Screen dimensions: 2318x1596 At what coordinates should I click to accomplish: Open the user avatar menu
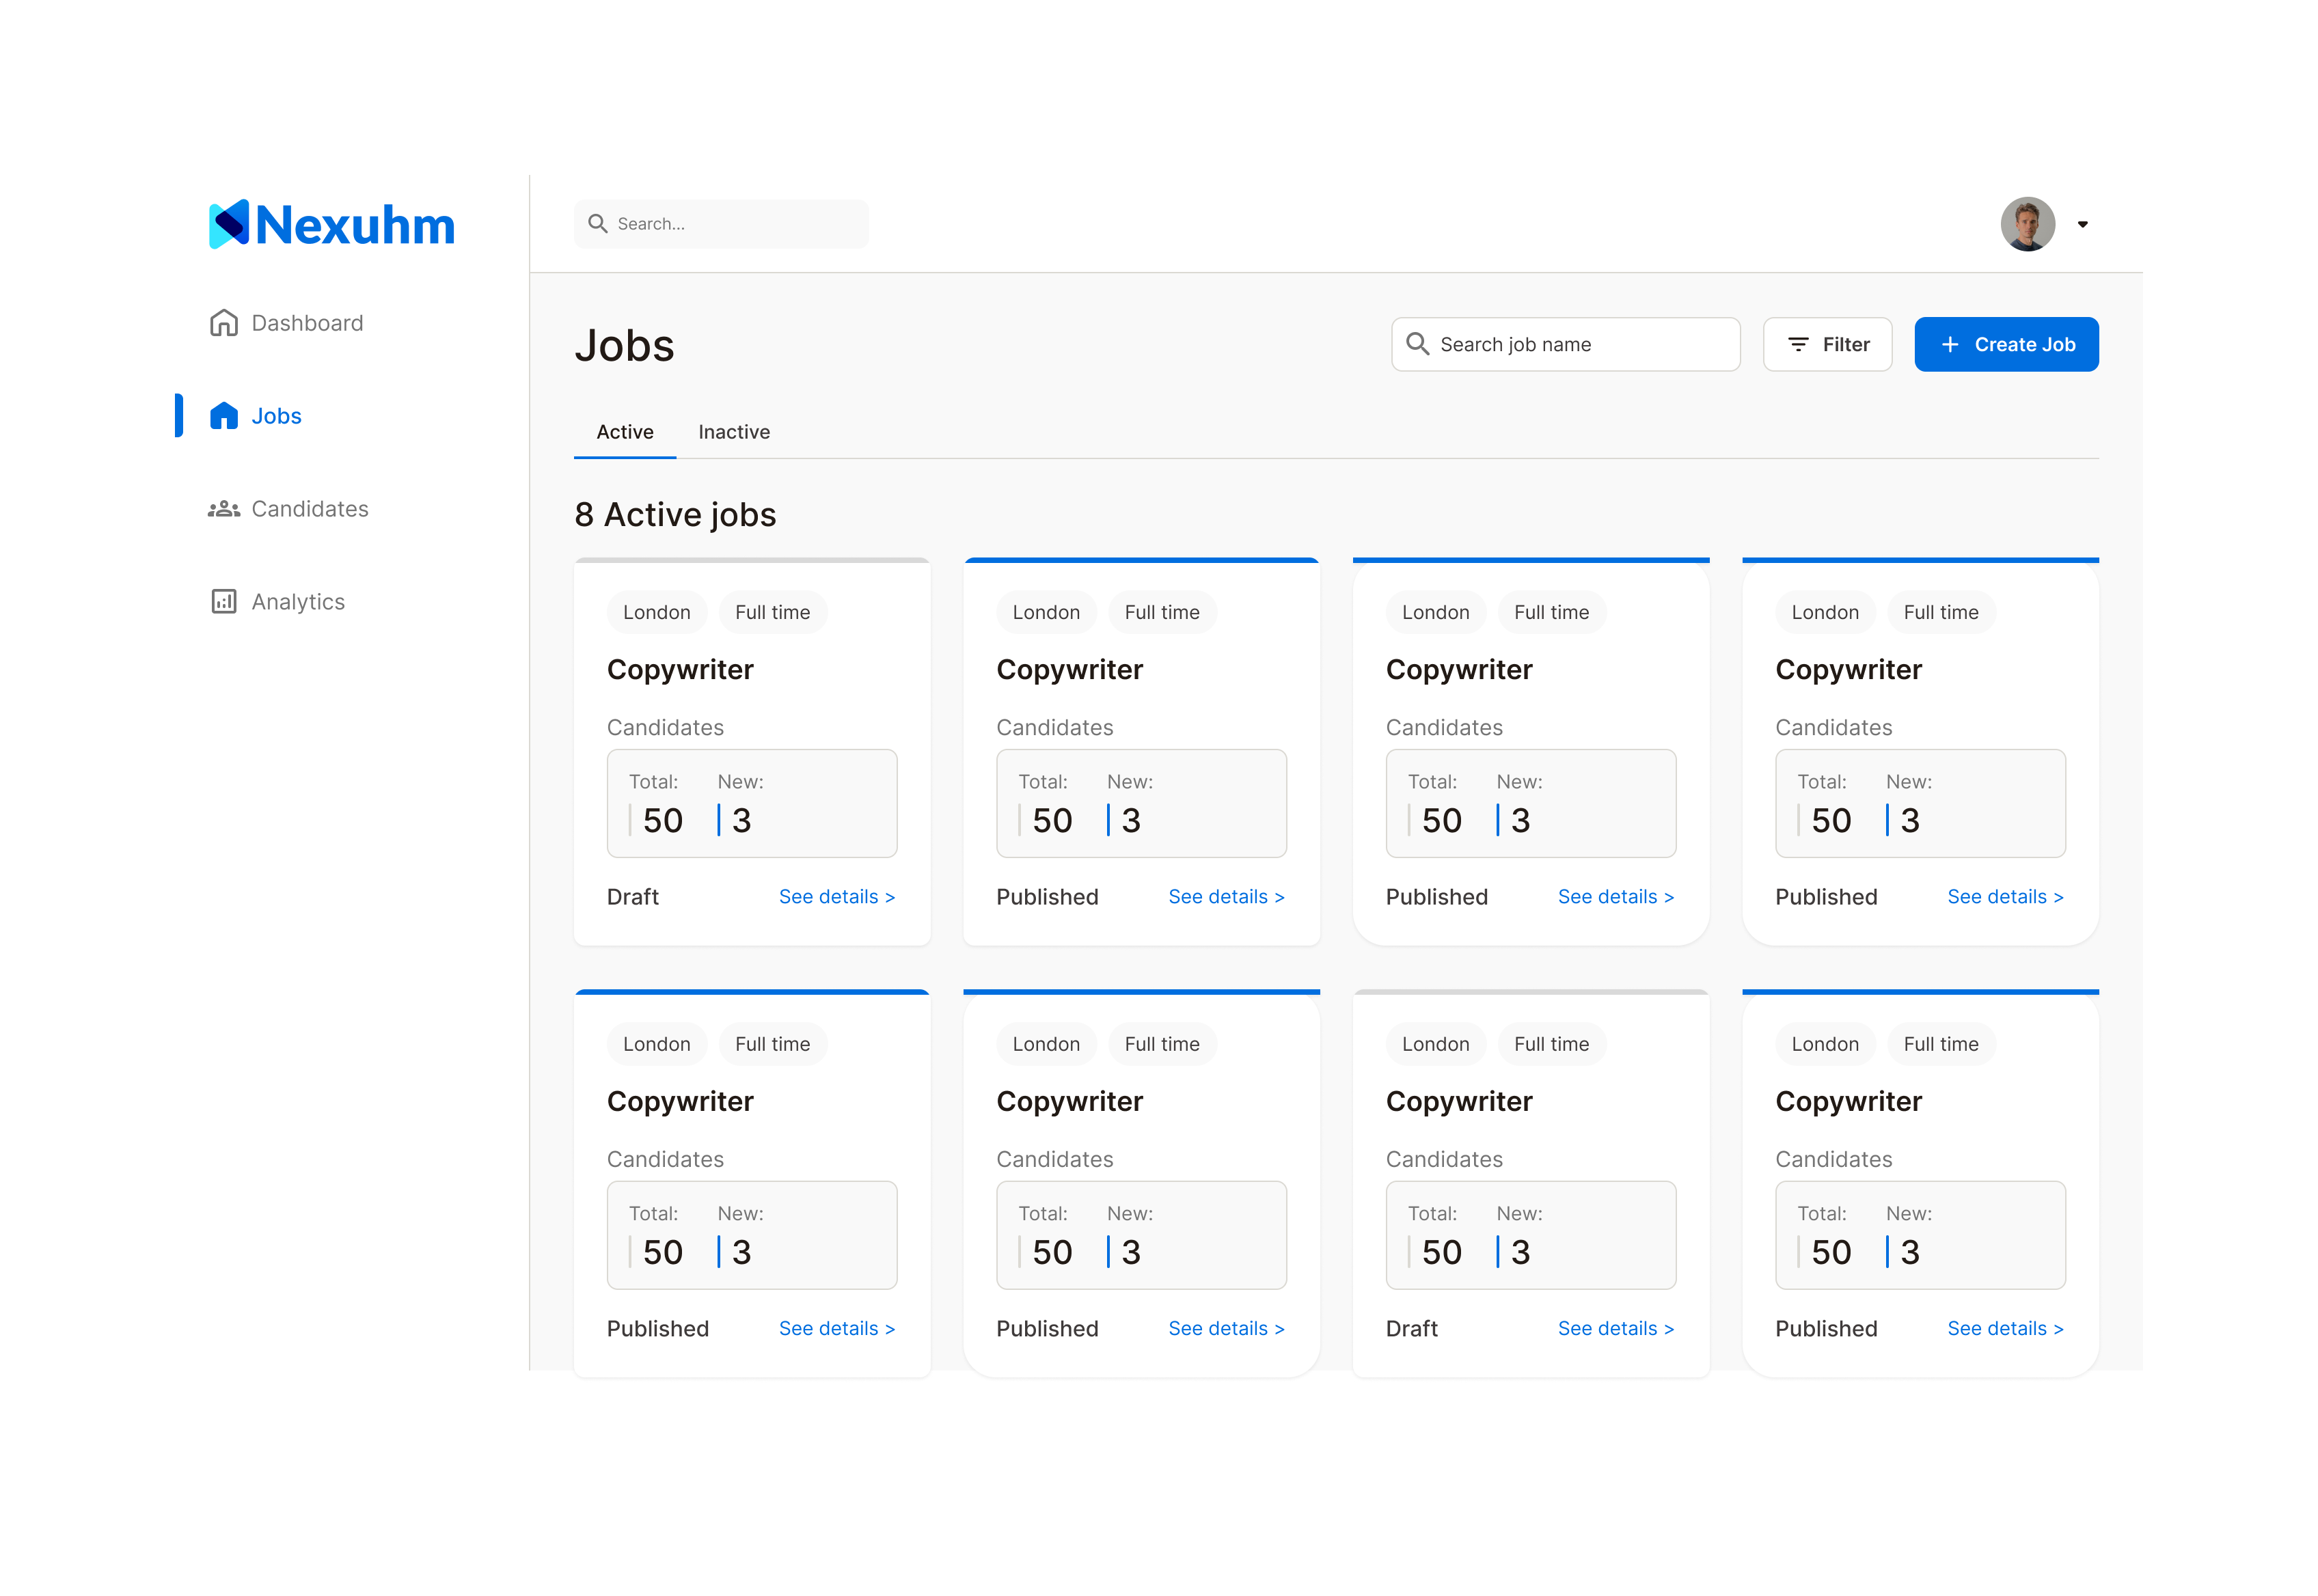point(2027,224)
